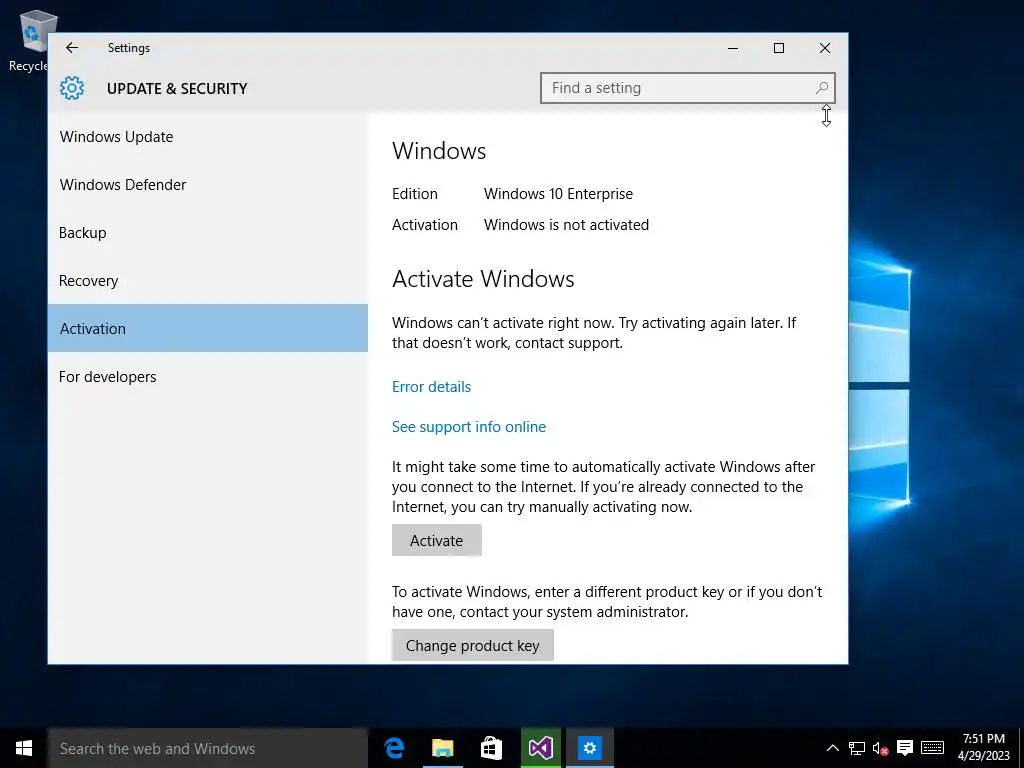Image resolution: width=1024 pixels, height=768 pixels.
Task: Click the Windows 10 Enterprise edition text
Action: [x=558, y=194]
